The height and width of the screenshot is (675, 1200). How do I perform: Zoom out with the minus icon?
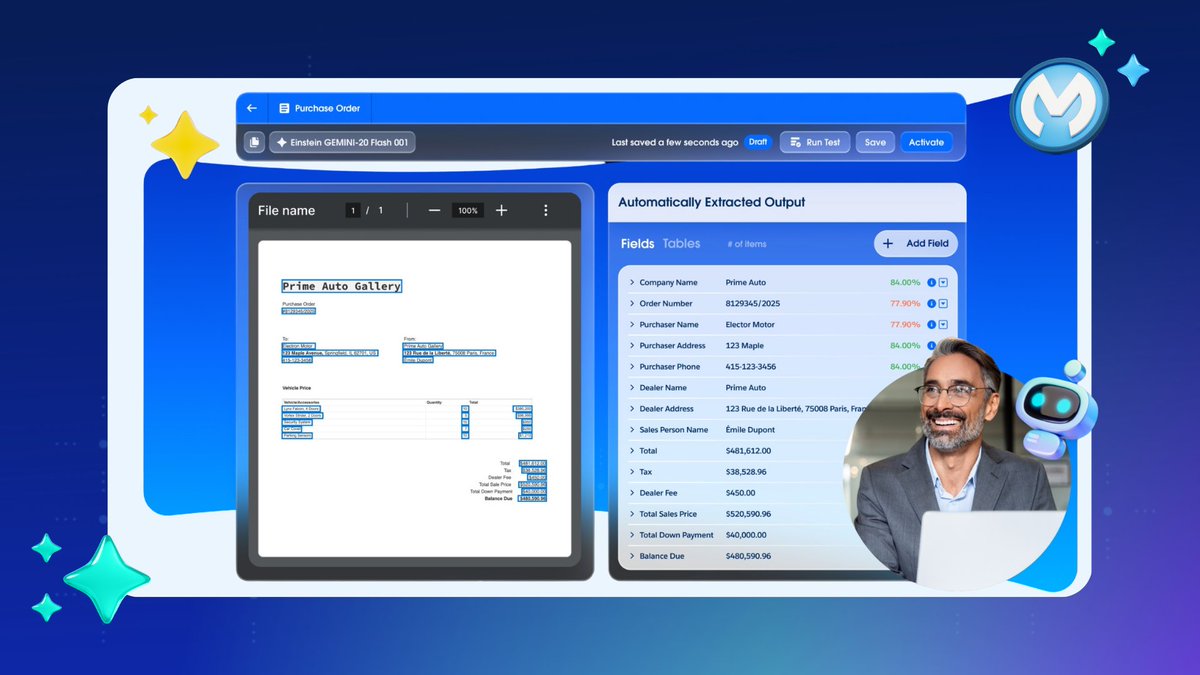[434, 210]
